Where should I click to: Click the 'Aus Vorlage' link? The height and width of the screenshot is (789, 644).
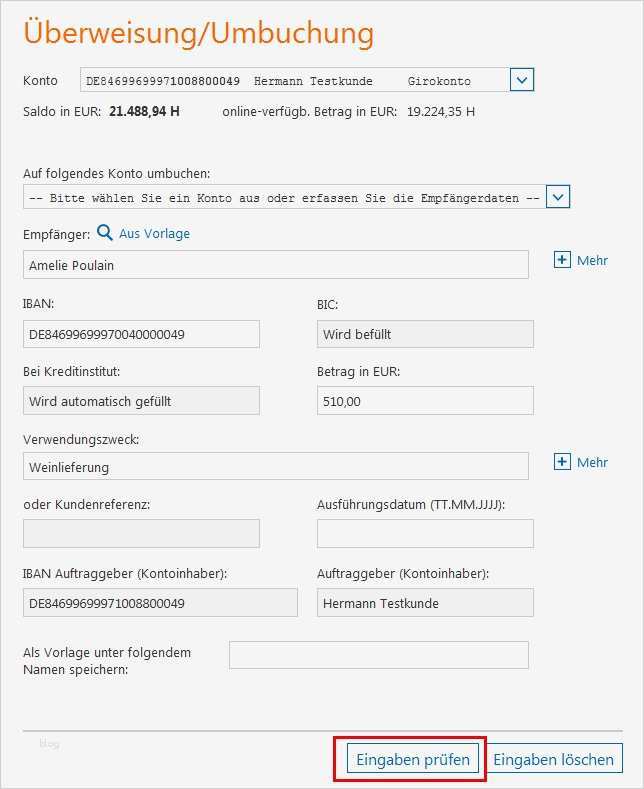[x=154, y=233]
